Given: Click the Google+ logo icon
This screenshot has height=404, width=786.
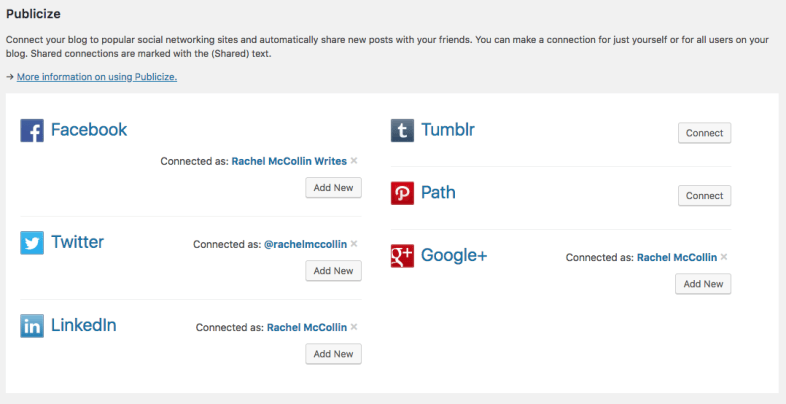Looking at the screenshot, I should 403,256.
